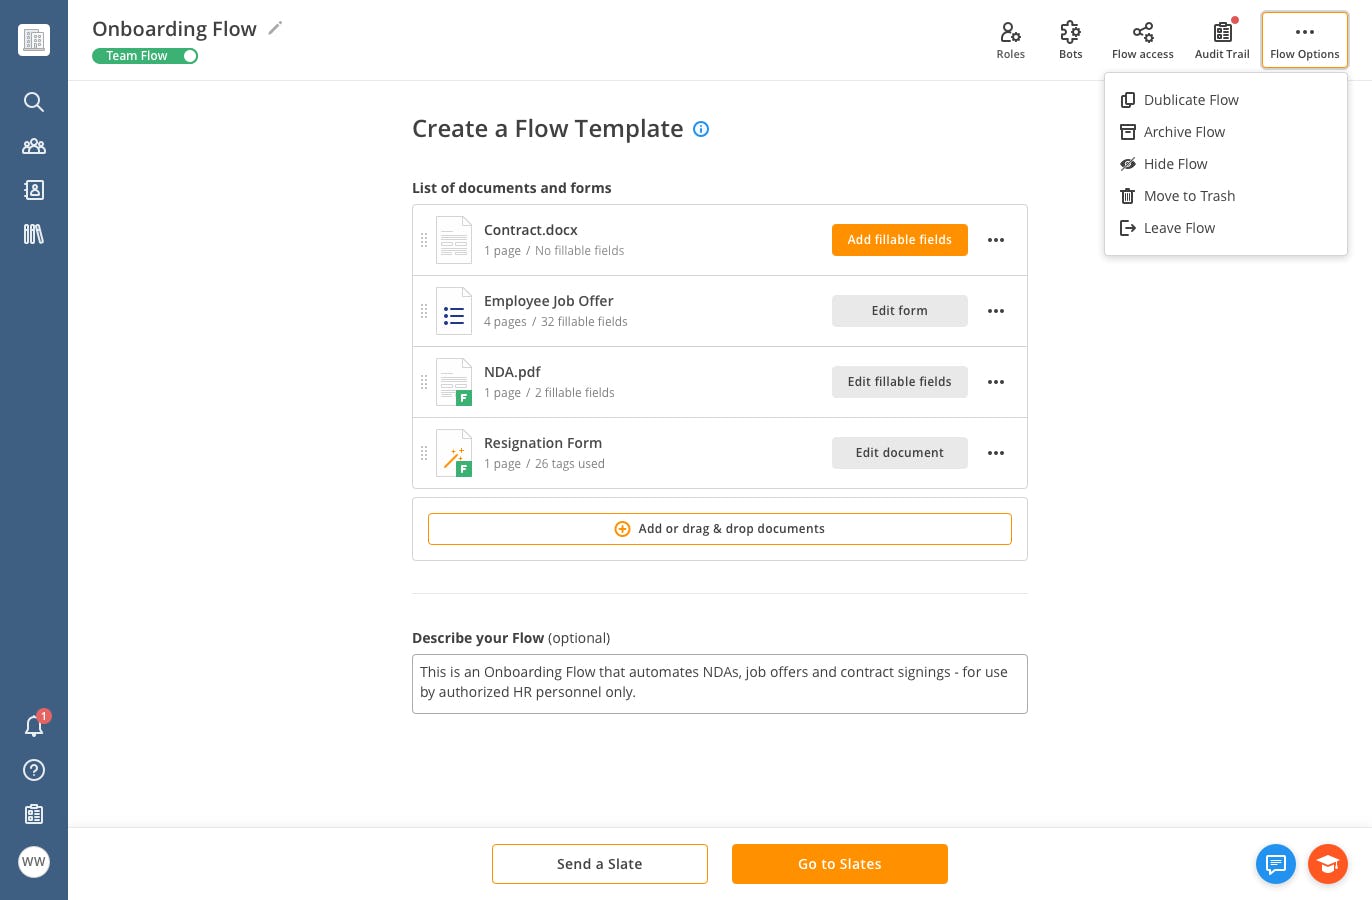
Task: Click the Add fillable fields button
Action: click(899, 240)
